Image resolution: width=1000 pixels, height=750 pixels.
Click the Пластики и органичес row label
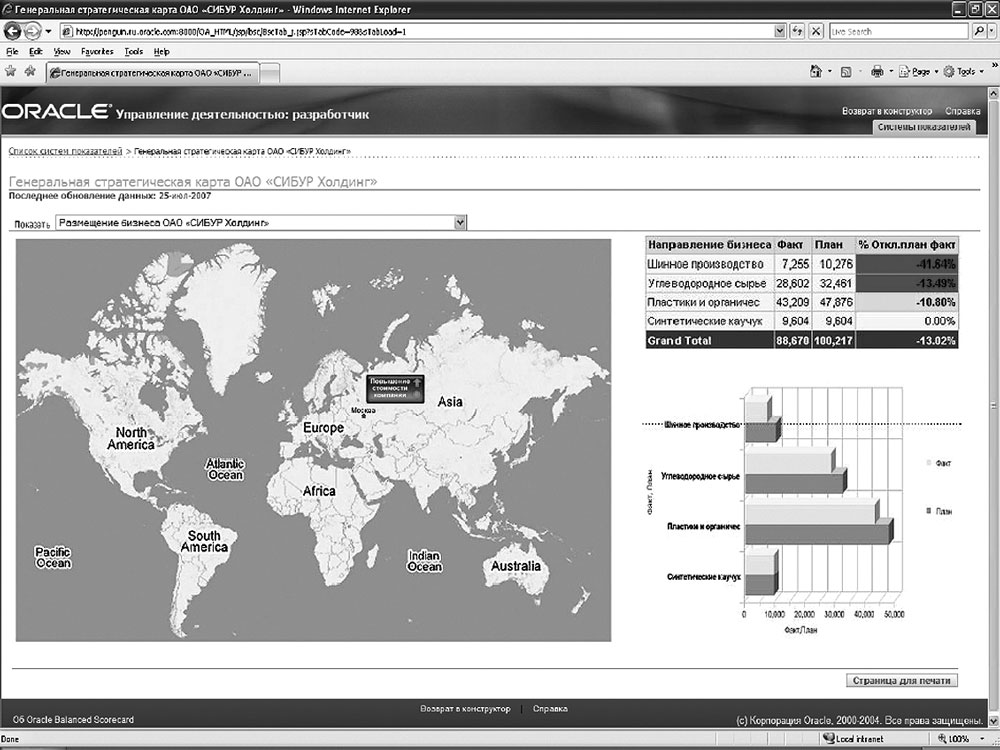tap(703, 302)
